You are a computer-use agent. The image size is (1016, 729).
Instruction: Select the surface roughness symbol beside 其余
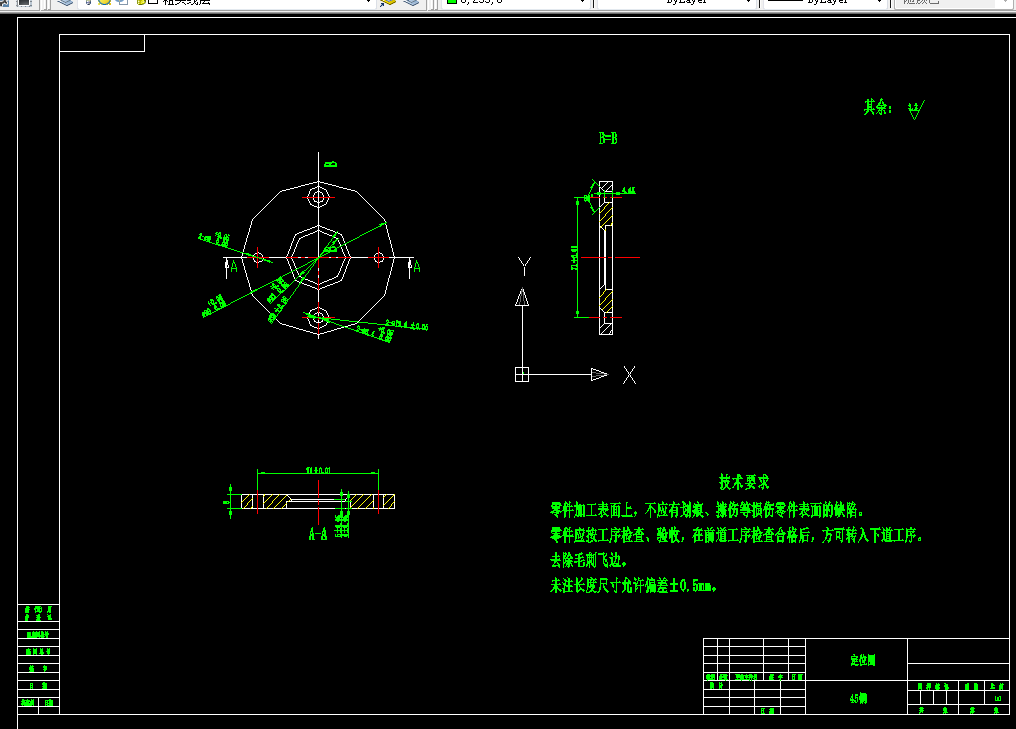tap(916, 110)
